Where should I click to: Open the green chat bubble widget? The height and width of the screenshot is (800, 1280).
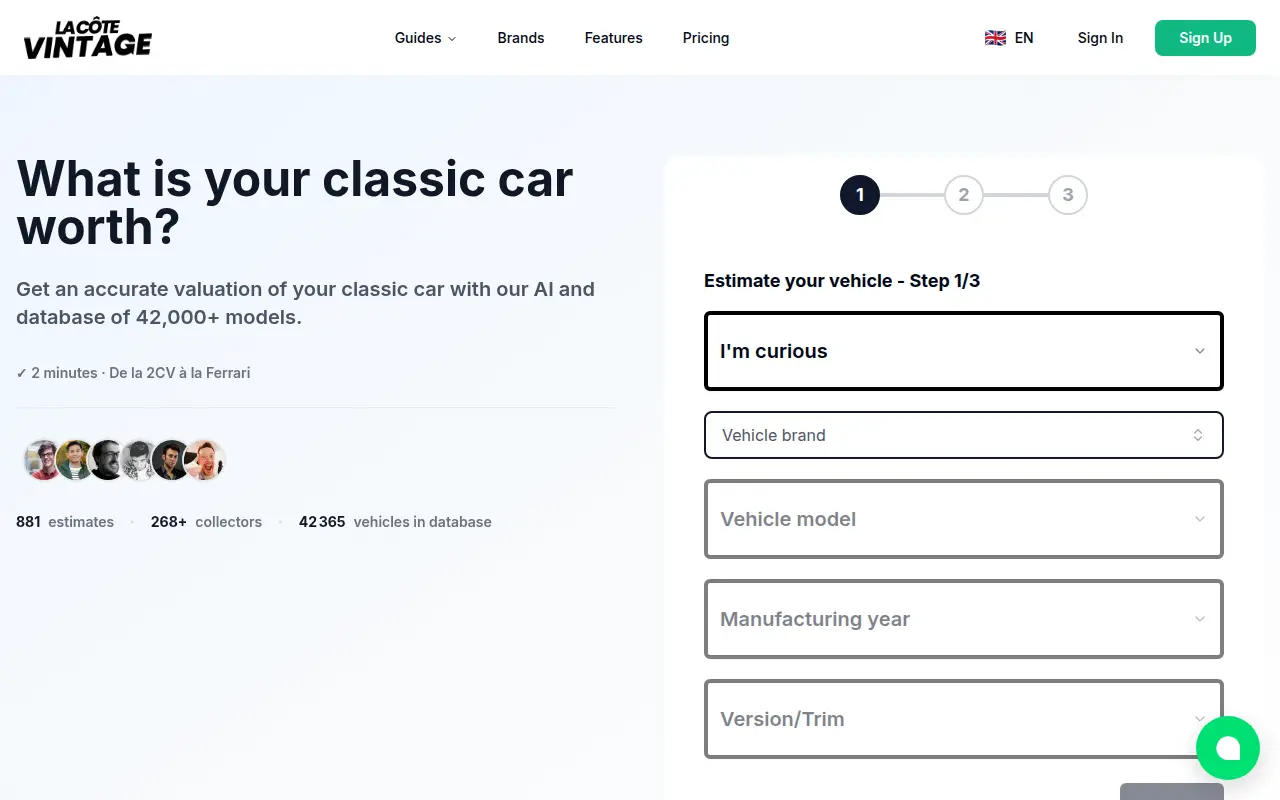pyautogui.click(x=1228, y=748)
